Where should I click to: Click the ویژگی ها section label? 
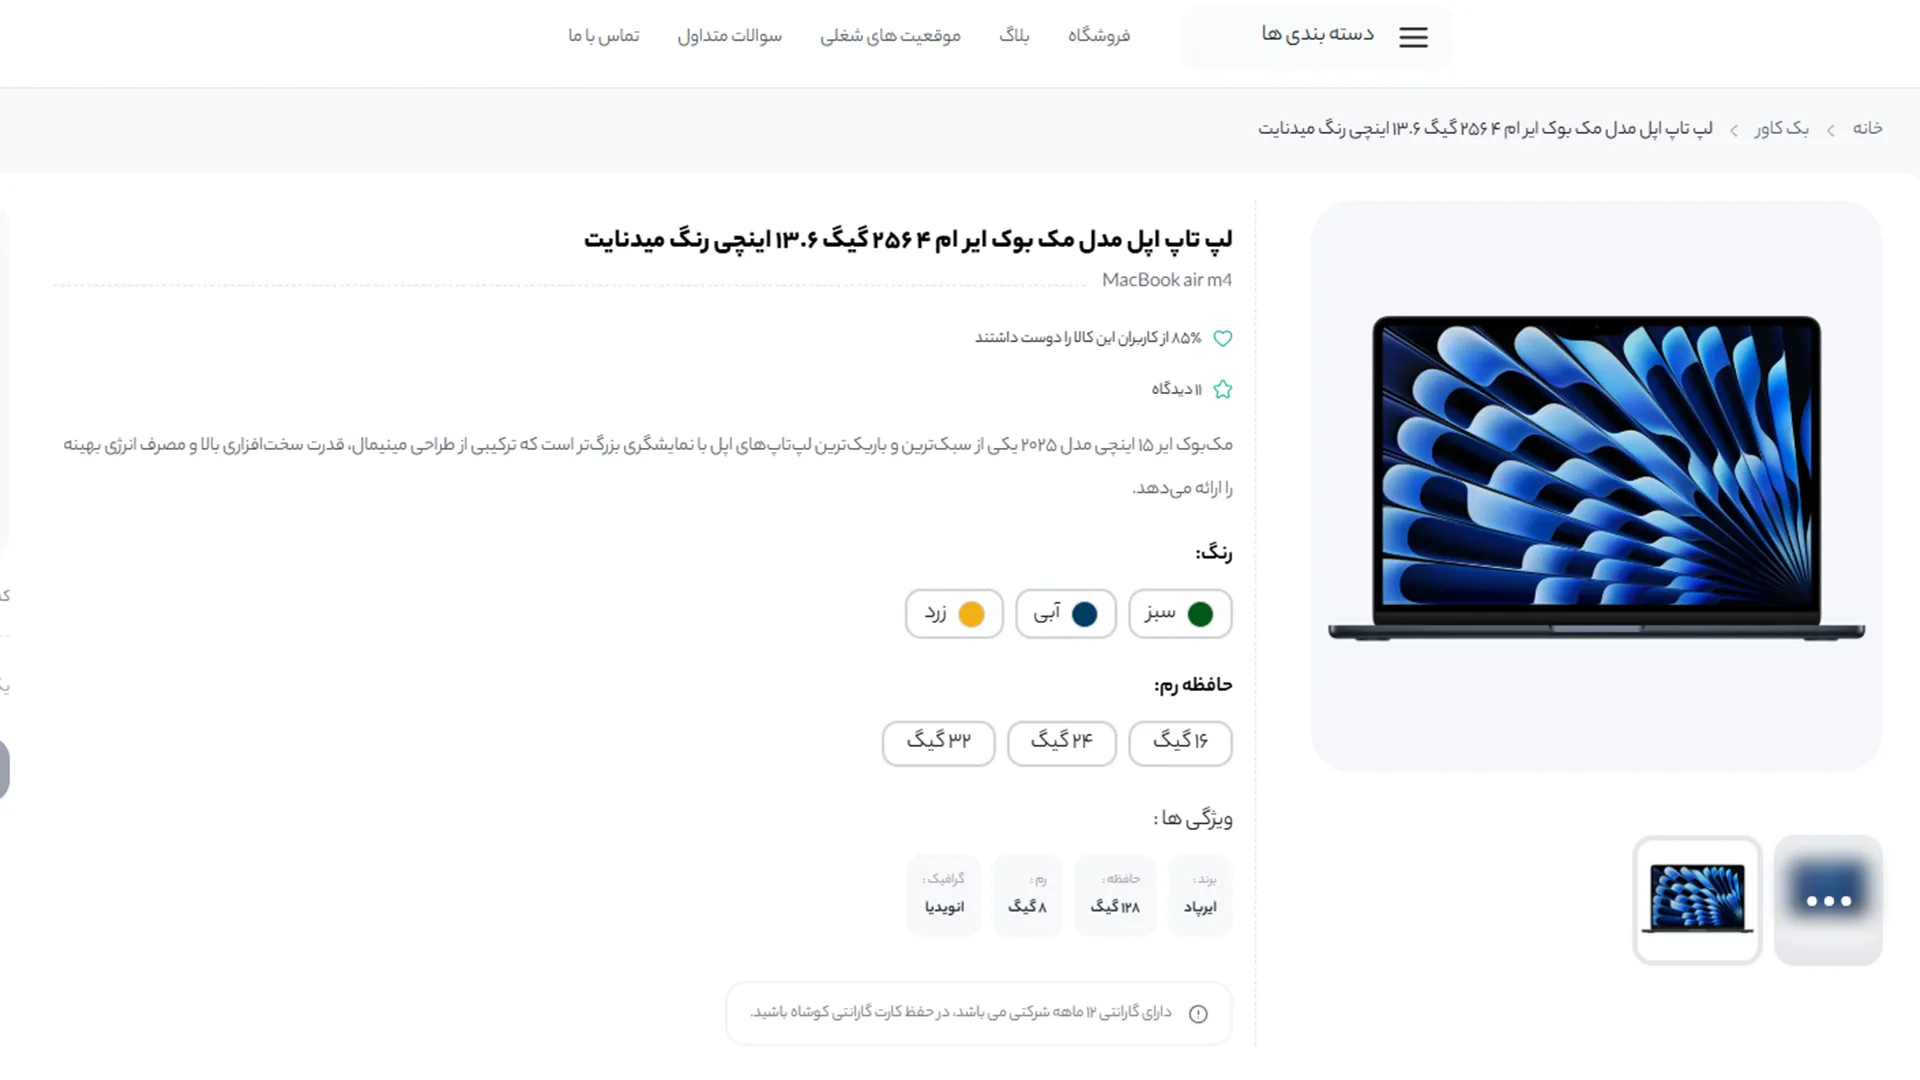pyautogui.click(x=1193, y=819)
